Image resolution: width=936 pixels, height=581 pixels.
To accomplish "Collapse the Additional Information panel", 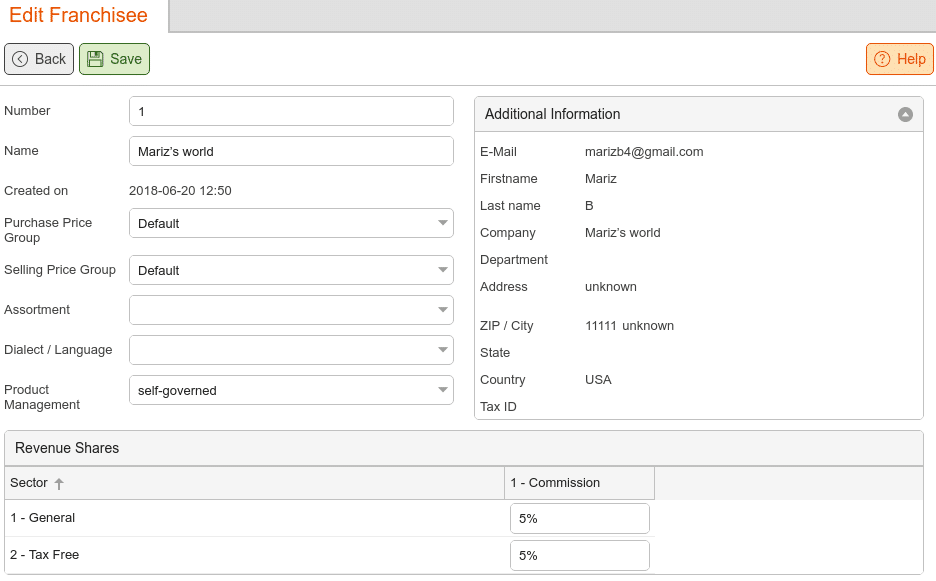I will tap(905, 114).
